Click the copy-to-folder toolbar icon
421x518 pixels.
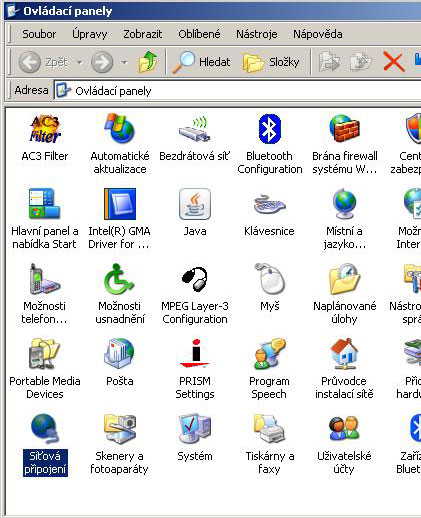pyautogui.click(x=361, y=62)
